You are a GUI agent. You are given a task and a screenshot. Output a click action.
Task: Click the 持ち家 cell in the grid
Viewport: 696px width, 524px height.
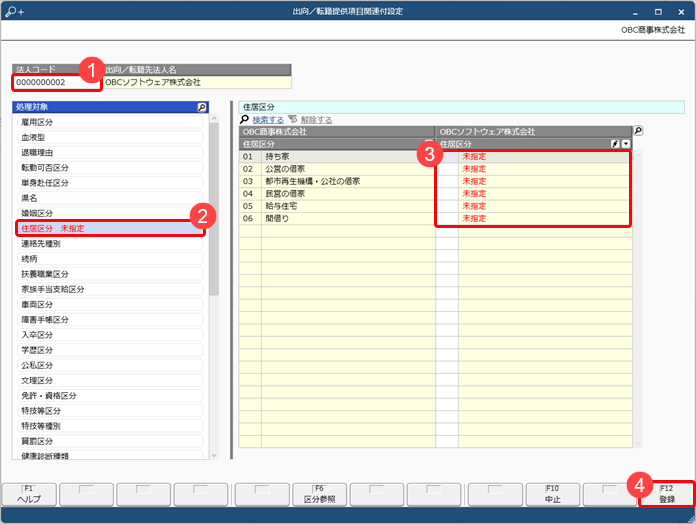pyautogui.click(x=348, y=156)
